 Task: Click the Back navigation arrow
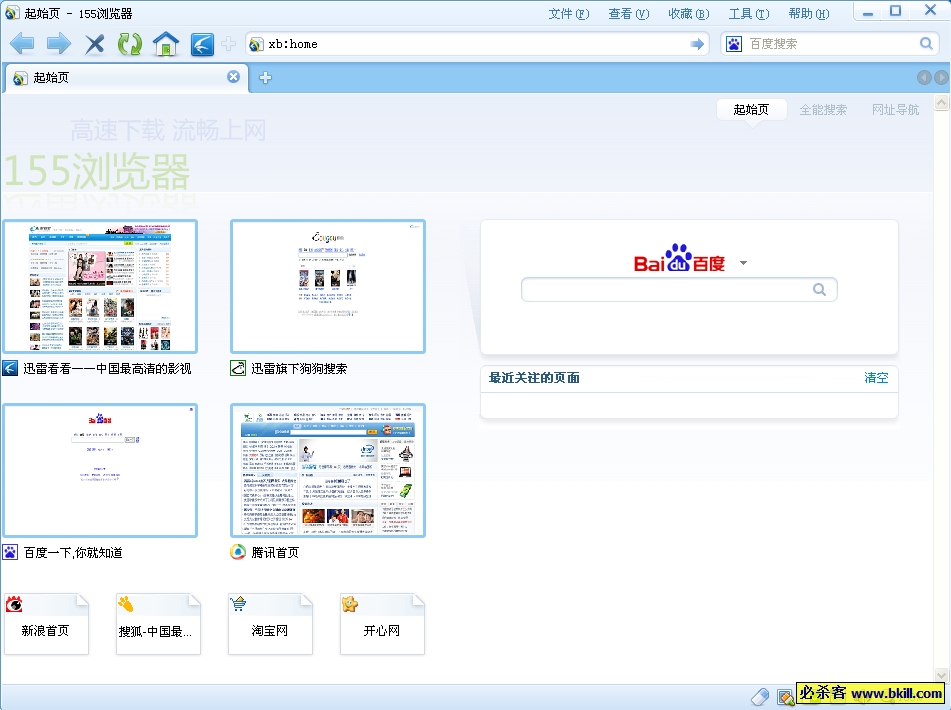(22, 44)
